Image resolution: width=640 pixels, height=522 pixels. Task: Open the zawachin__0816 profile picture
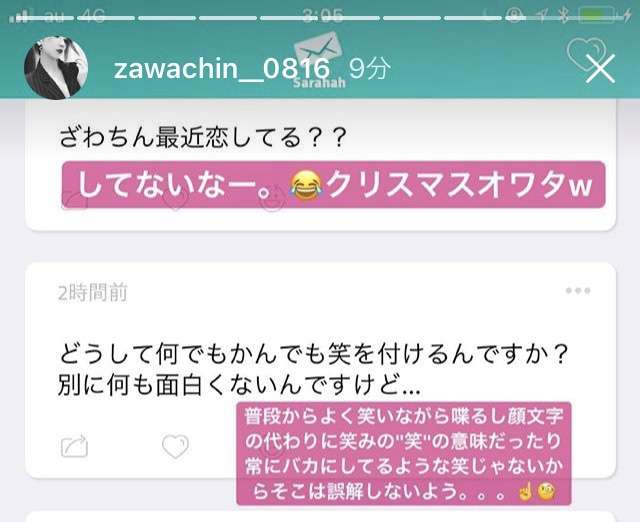(56, 68)
